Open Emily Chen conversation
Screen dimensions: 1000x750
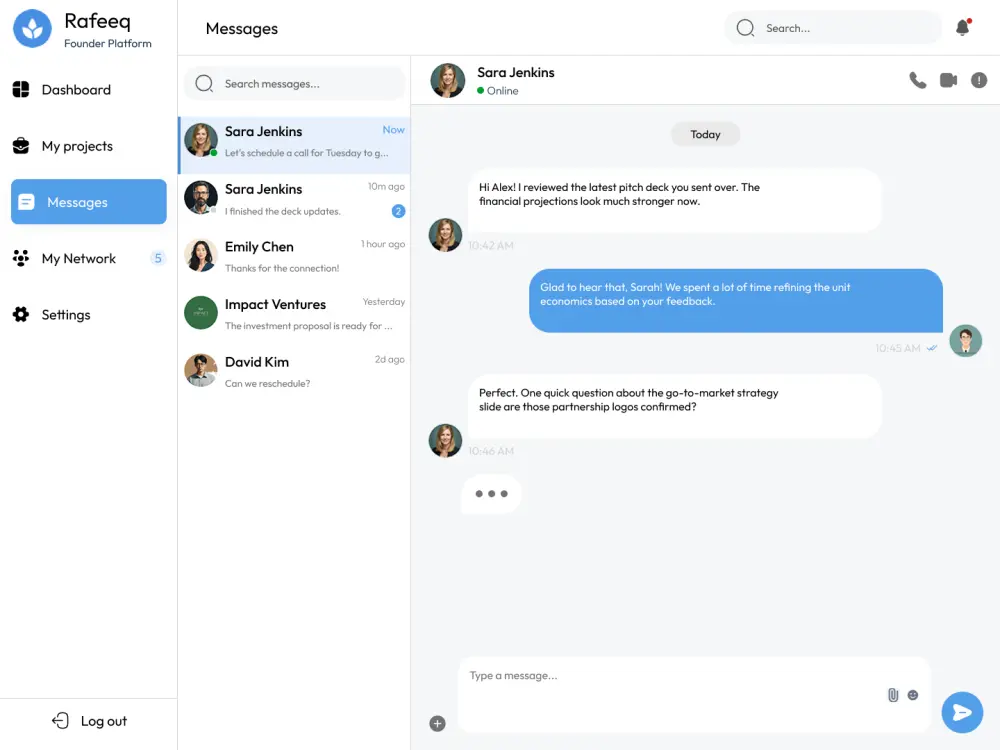pos(294,260)
